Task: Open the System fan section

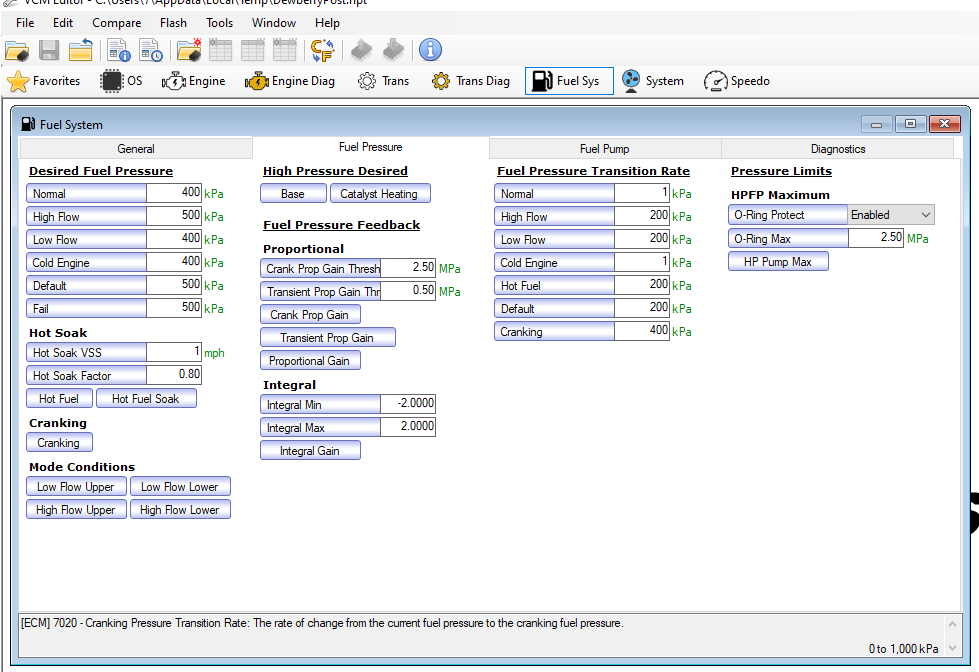Action: [652, 81]
